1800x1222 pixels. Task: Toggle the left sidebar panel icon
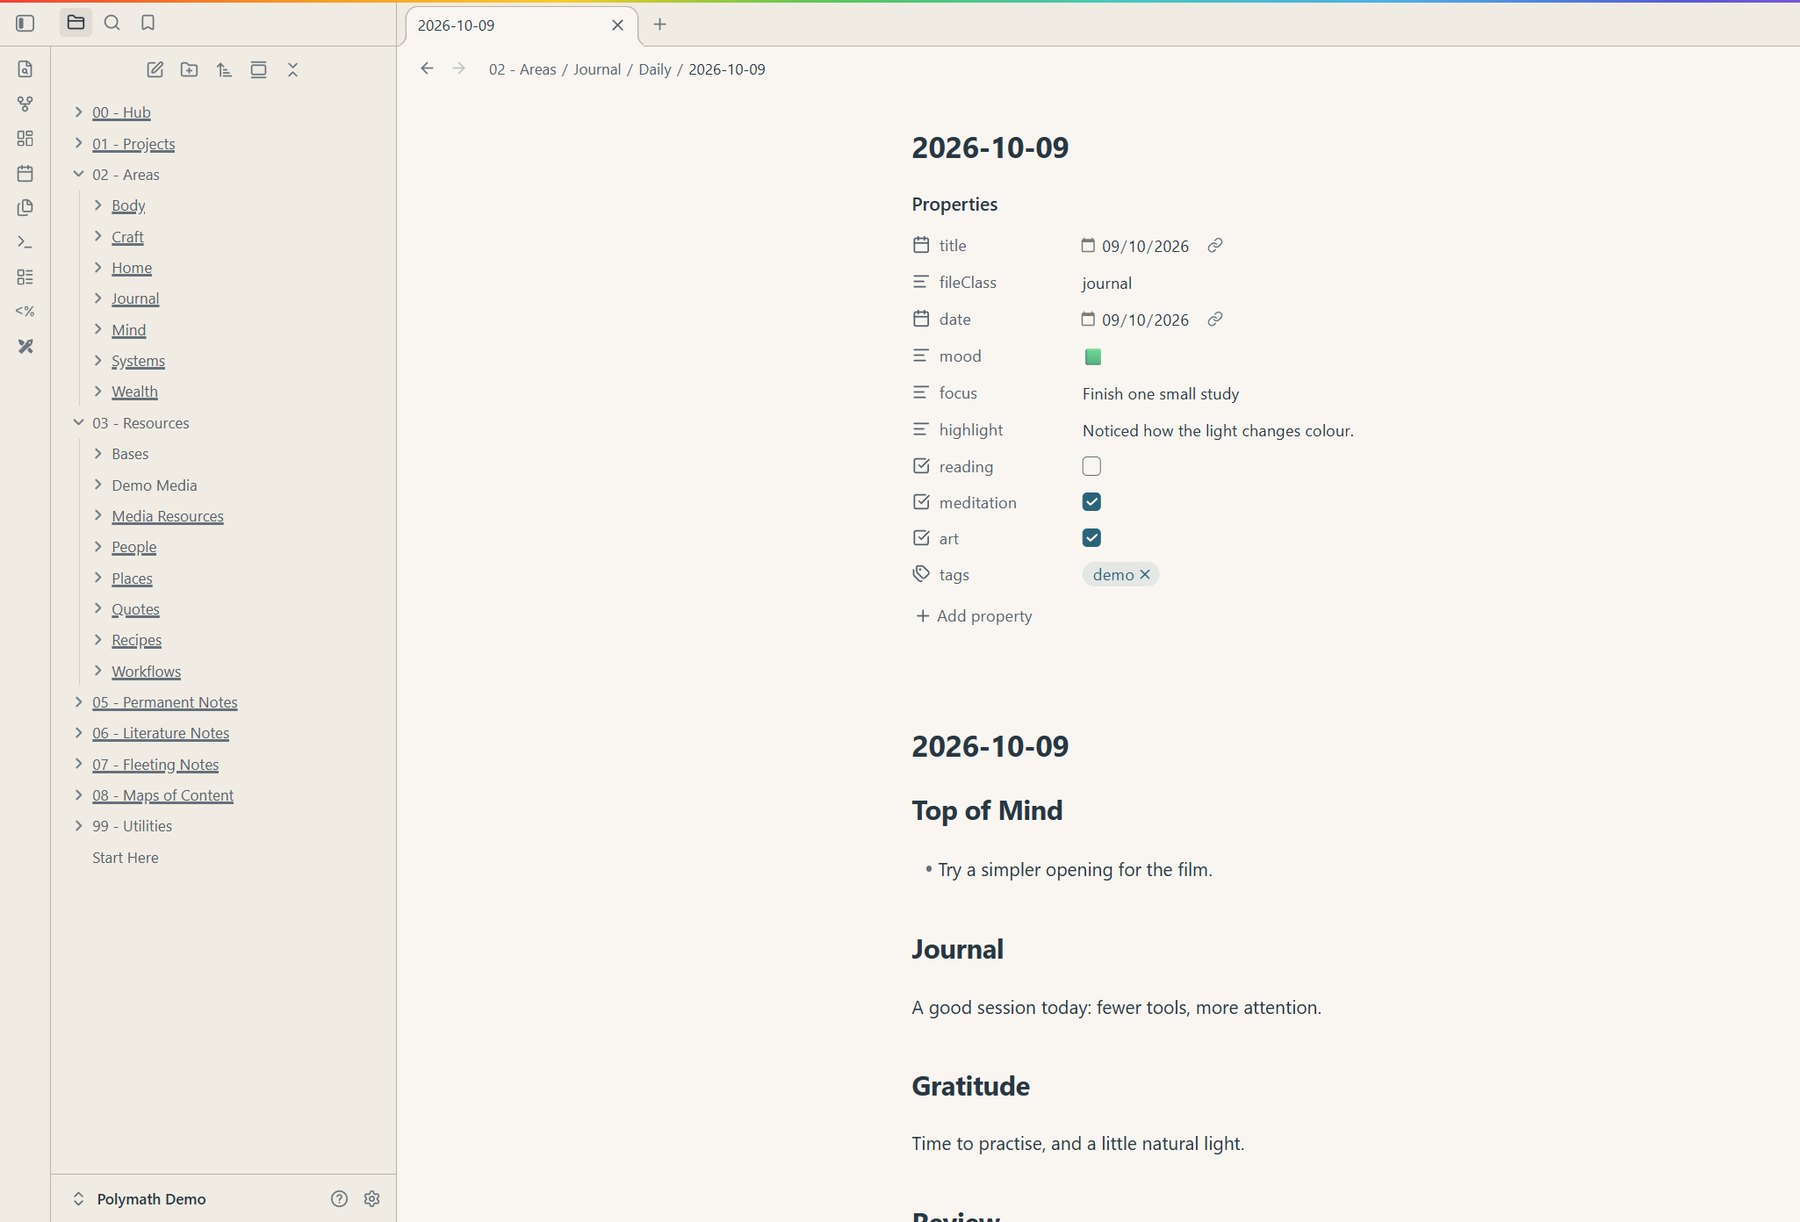click(x=25, y=23)
